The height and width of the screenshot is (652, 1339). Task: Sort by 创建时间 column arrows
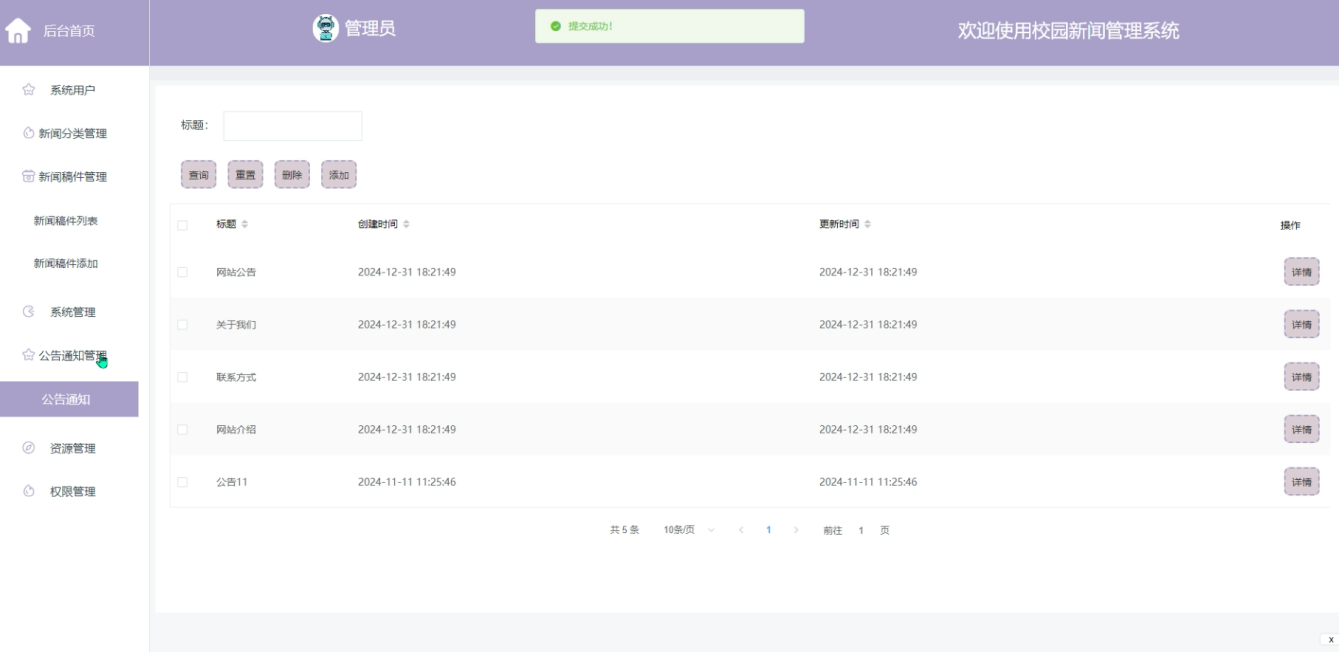(406, 224)
